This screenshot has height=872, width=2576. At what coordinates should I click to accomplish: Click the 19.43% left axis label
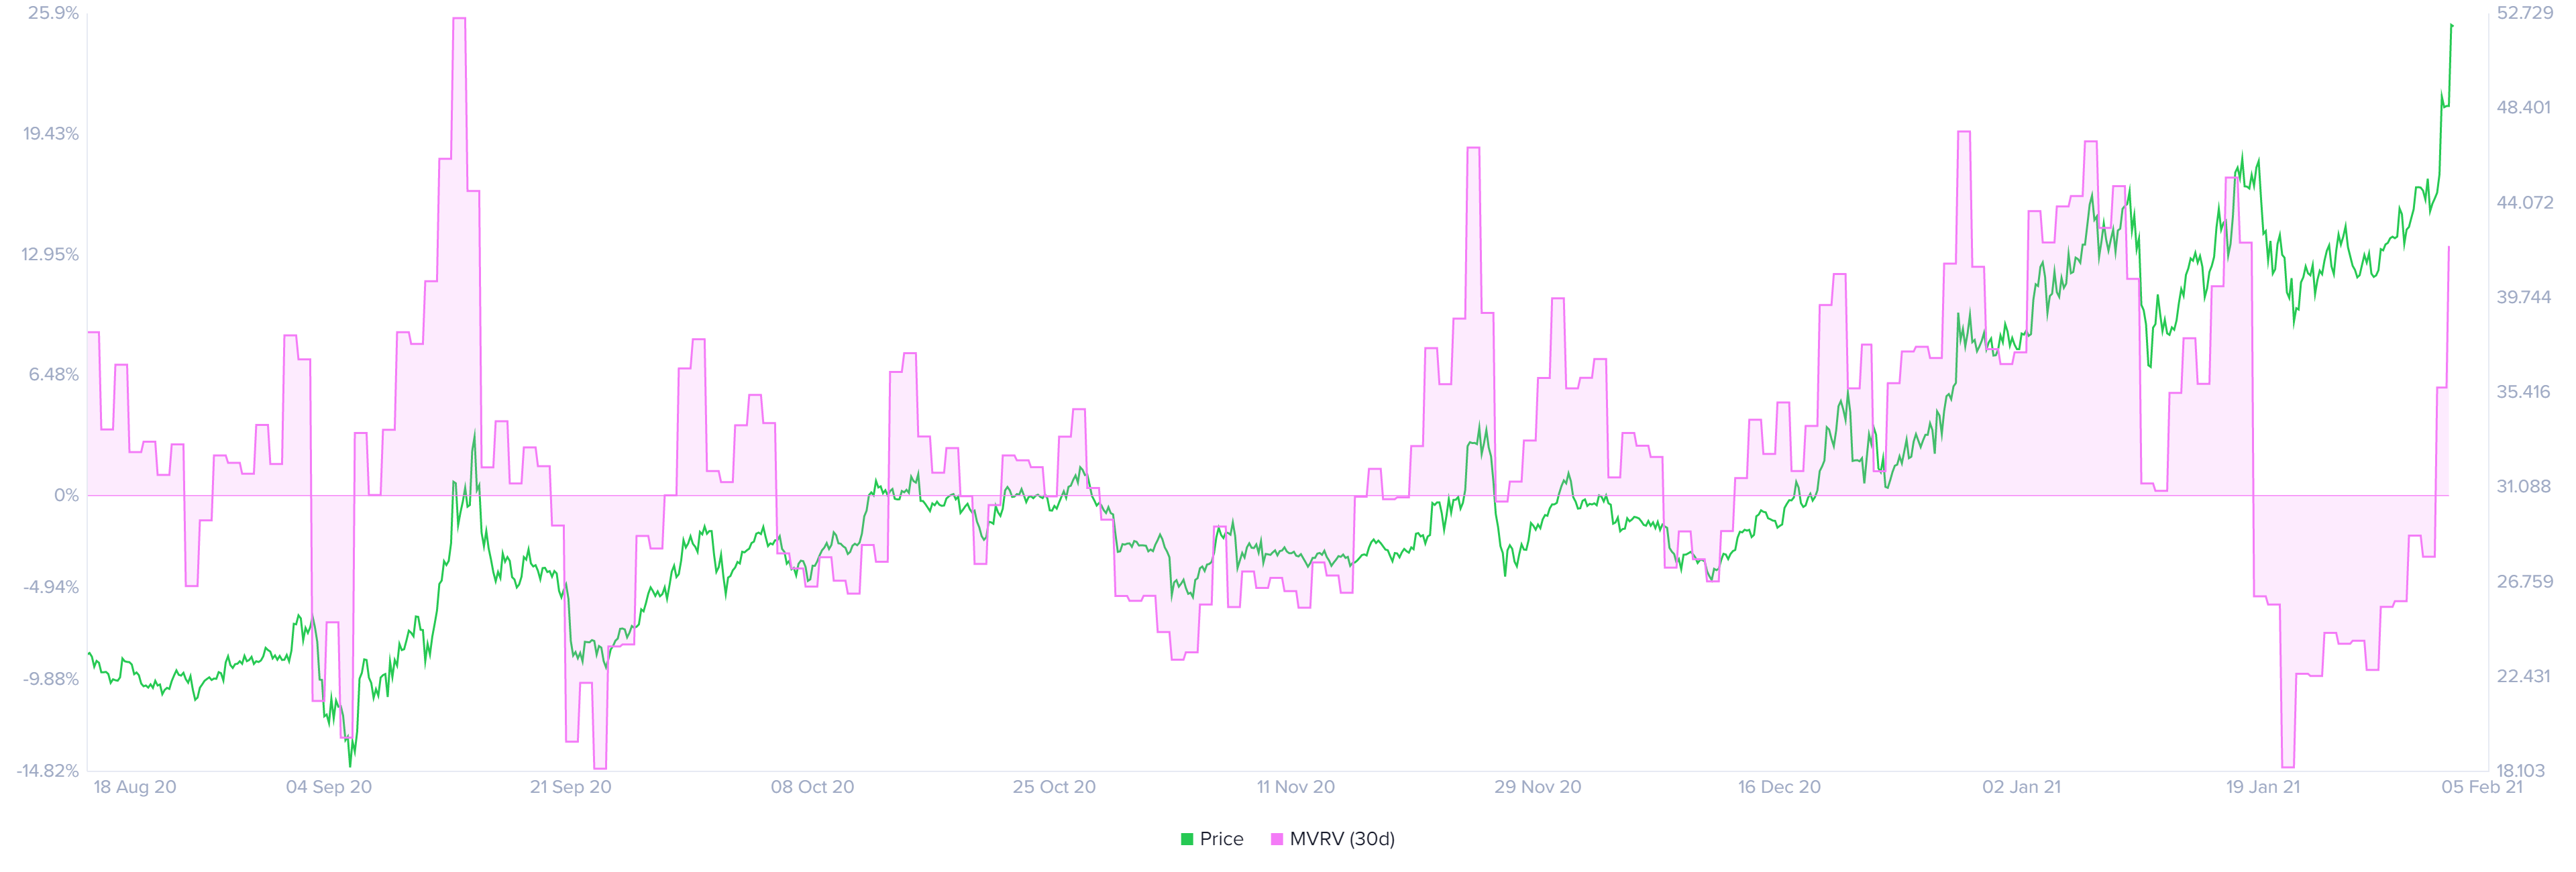pos(51,134)
